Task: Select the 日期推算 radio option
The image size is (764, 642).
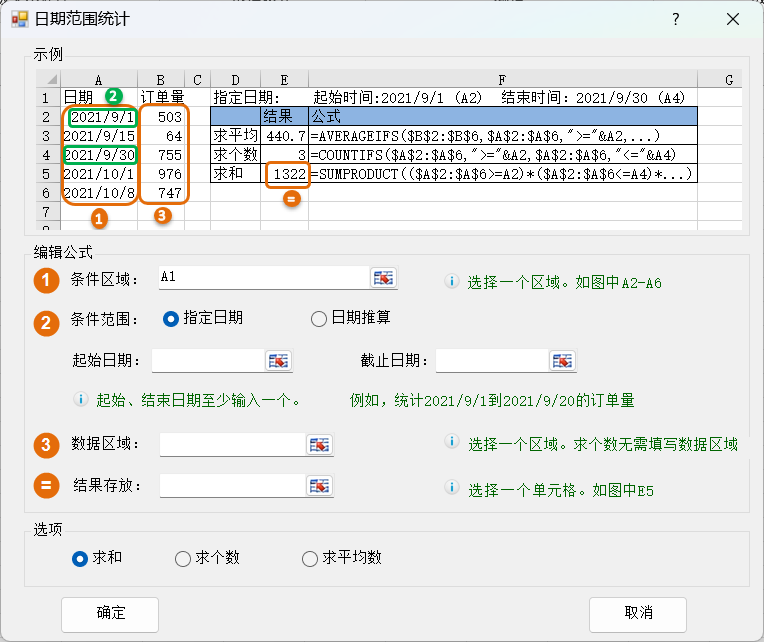Action: 319,319
